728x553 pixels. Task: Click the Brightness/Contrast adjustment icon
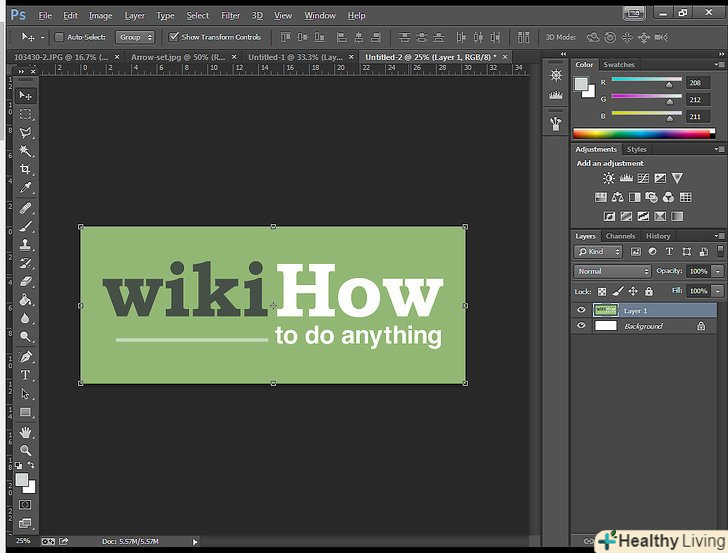608,178
